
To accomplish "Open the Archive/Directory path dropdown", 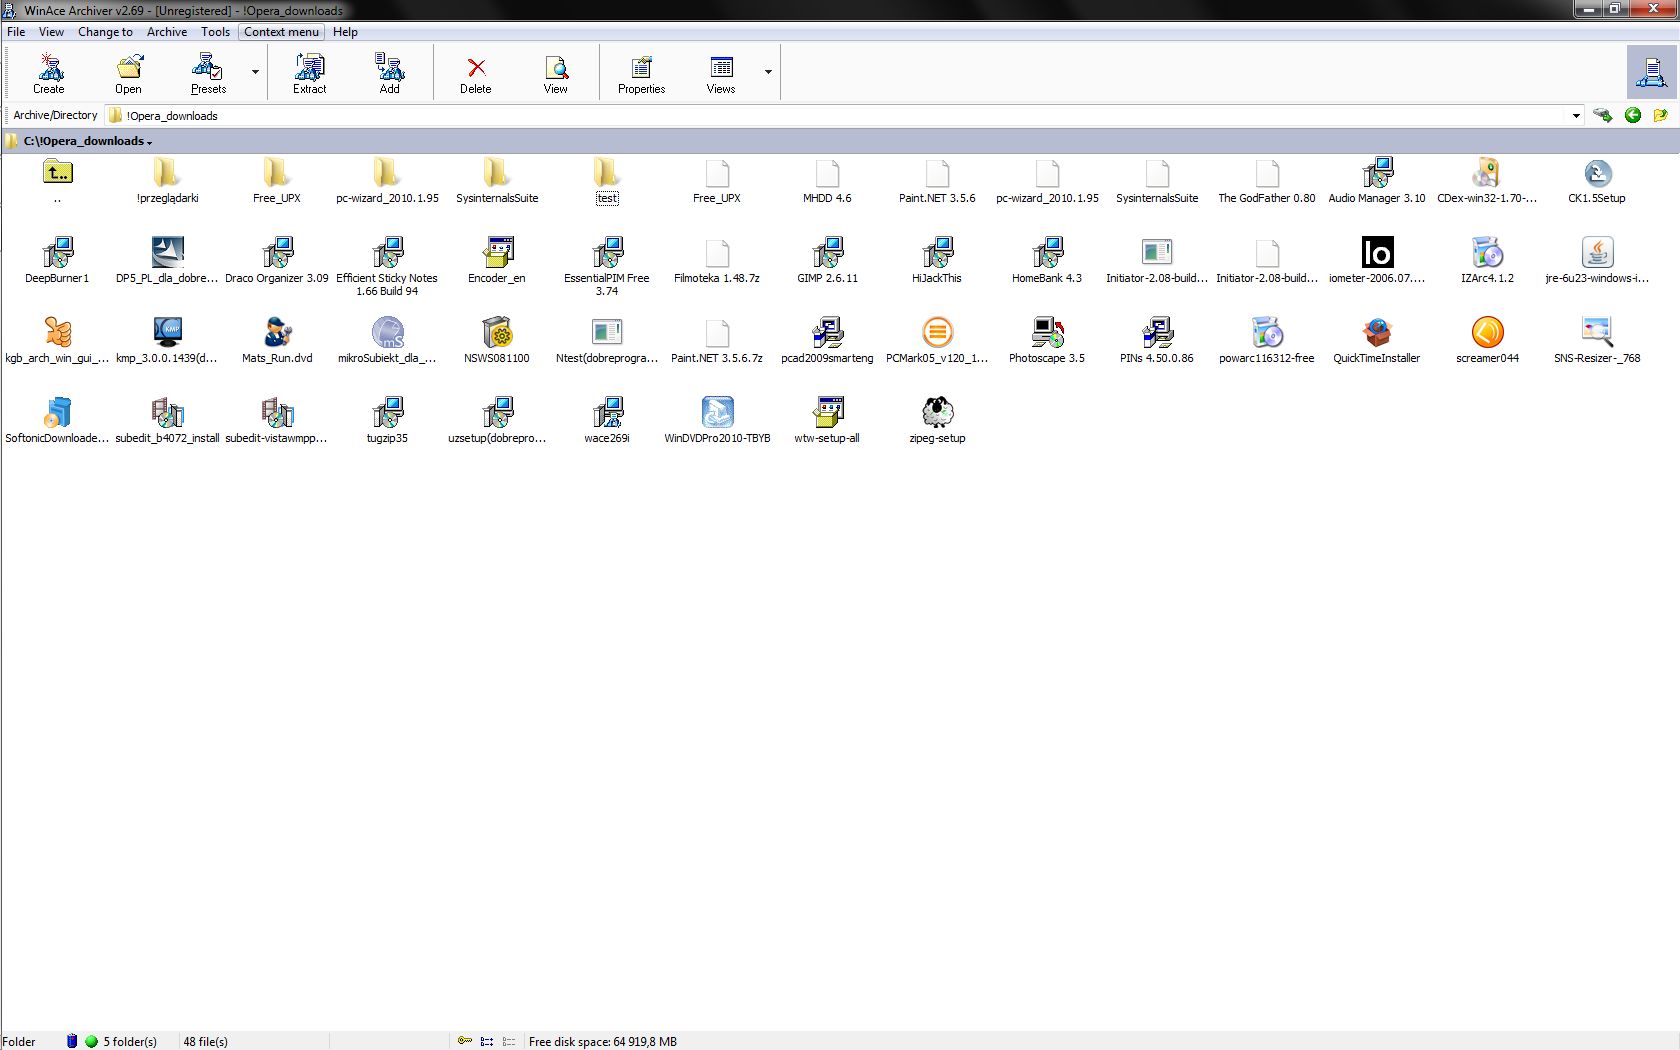I will pos(1576,115).
